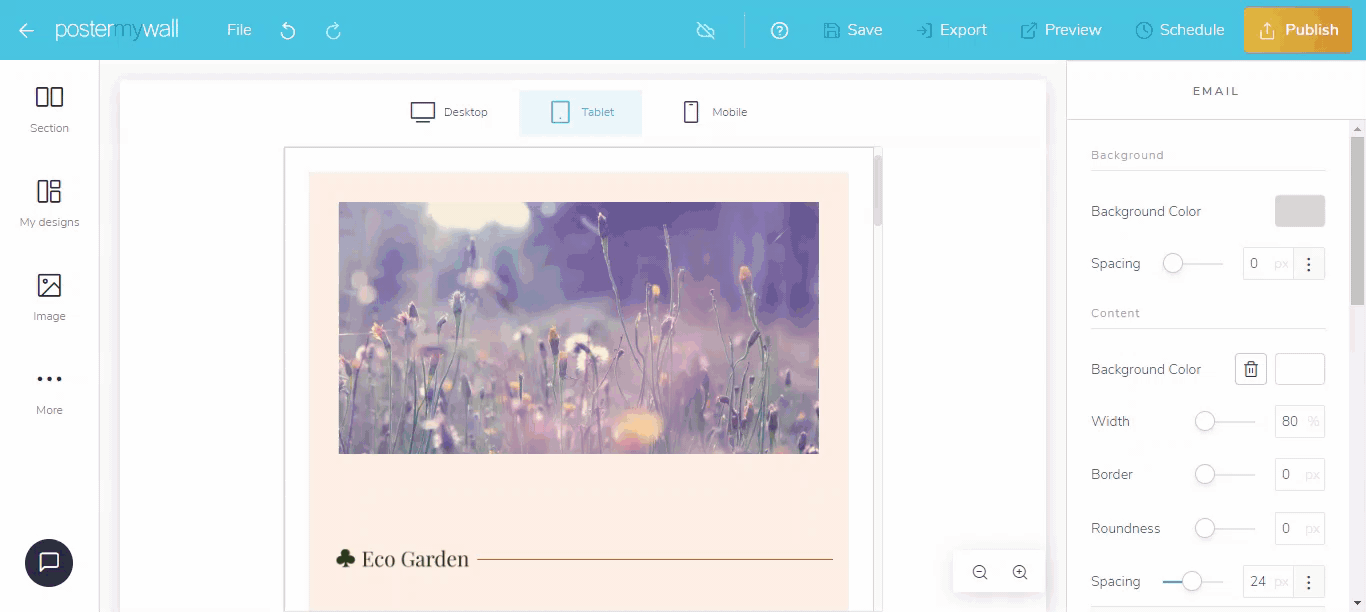The image size is (1366, 612).
Task: Open the Section panel in sidebar
Action: click(49, 108)
